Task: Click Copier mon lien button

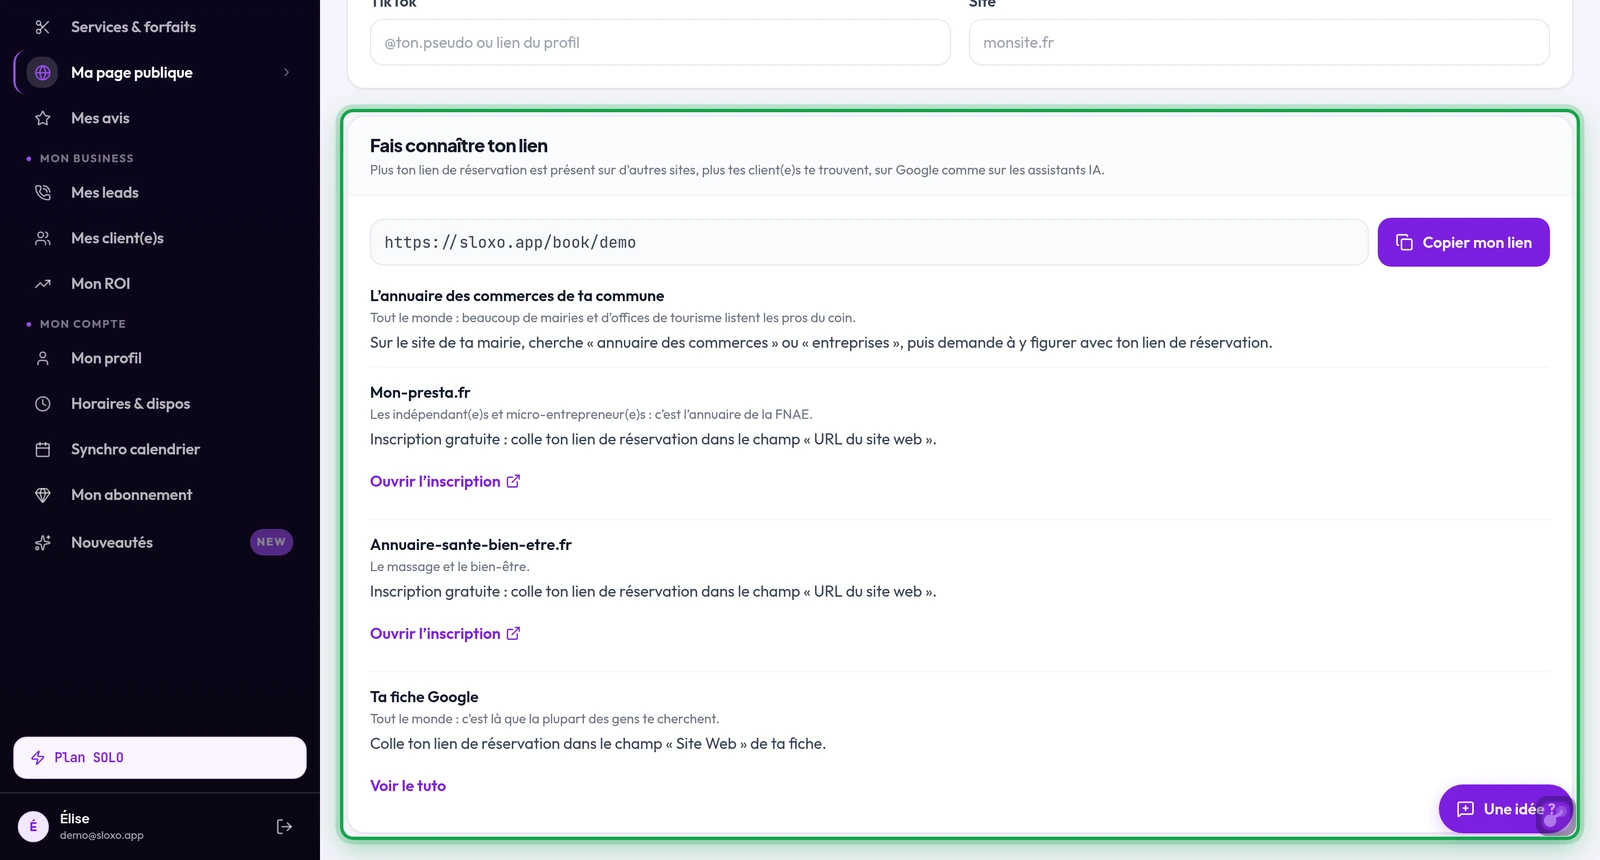Action: 1463,242
